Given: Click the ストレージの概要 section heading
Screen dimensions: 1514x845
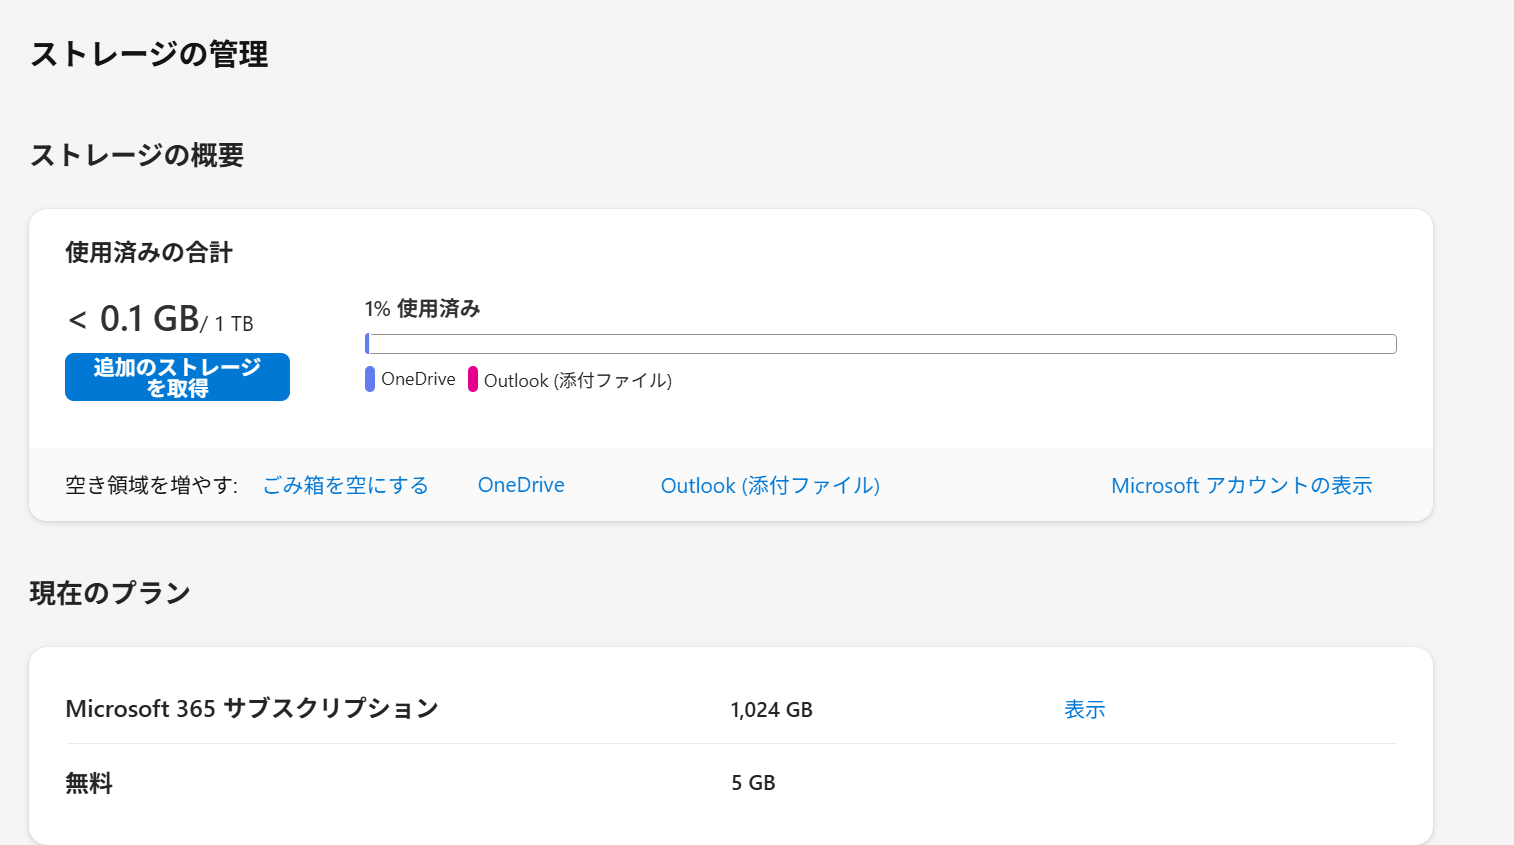Looking at the screenshot, I should pyautogui.click(x=137, y=155).
